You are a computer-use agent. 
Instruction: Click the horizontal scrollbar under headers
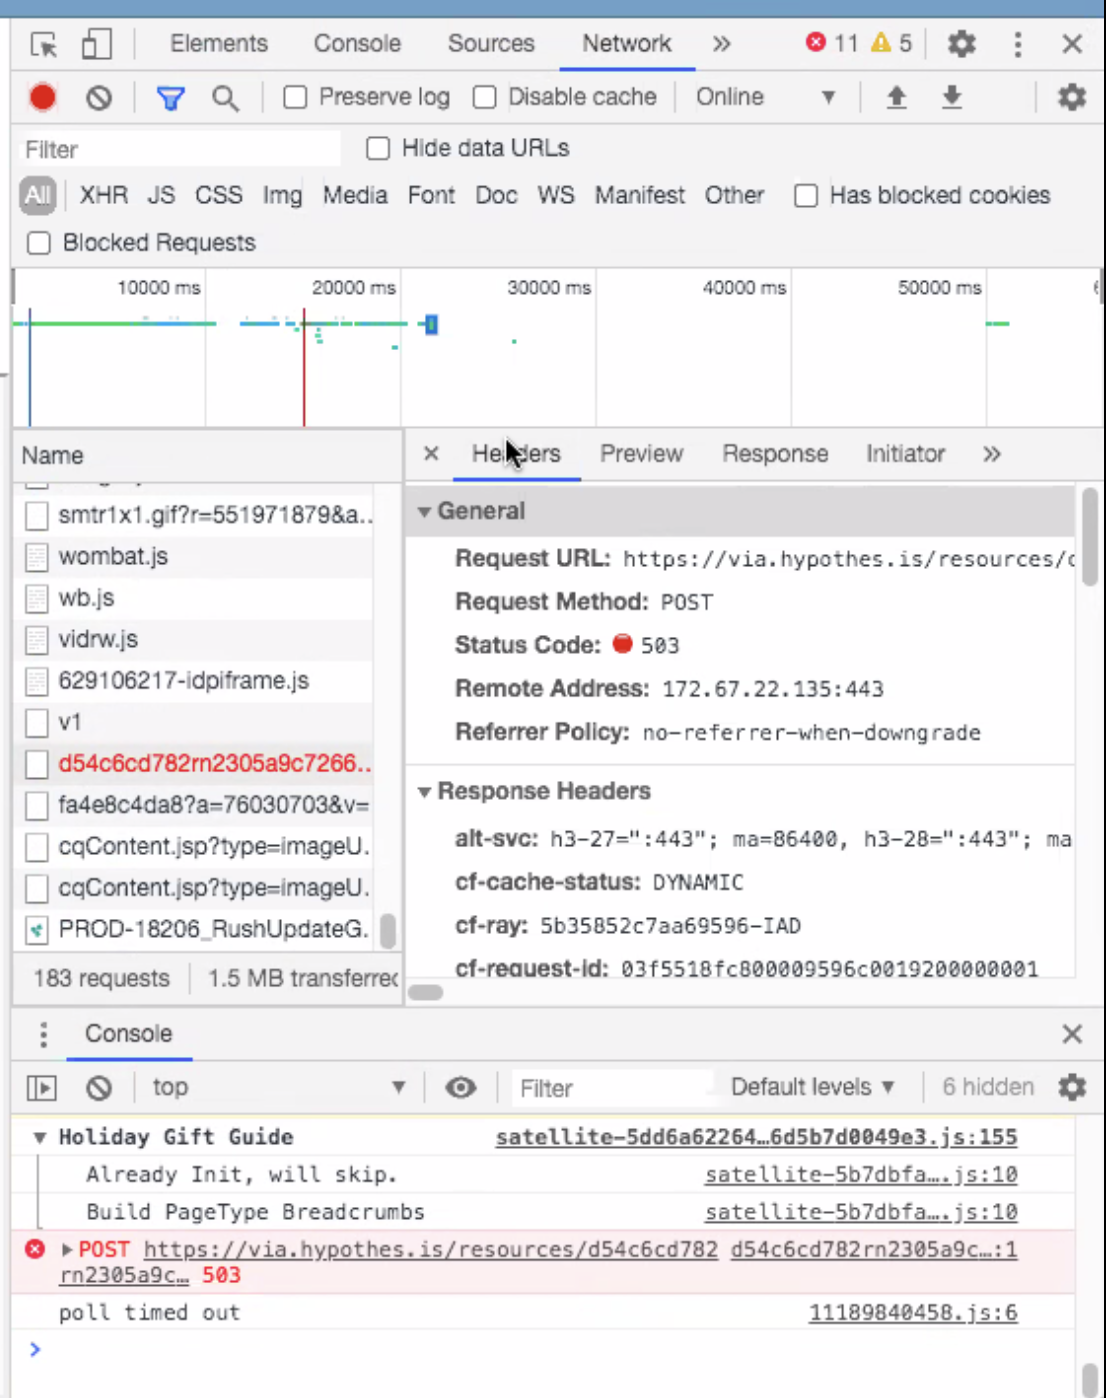click(x=426, y=992)
